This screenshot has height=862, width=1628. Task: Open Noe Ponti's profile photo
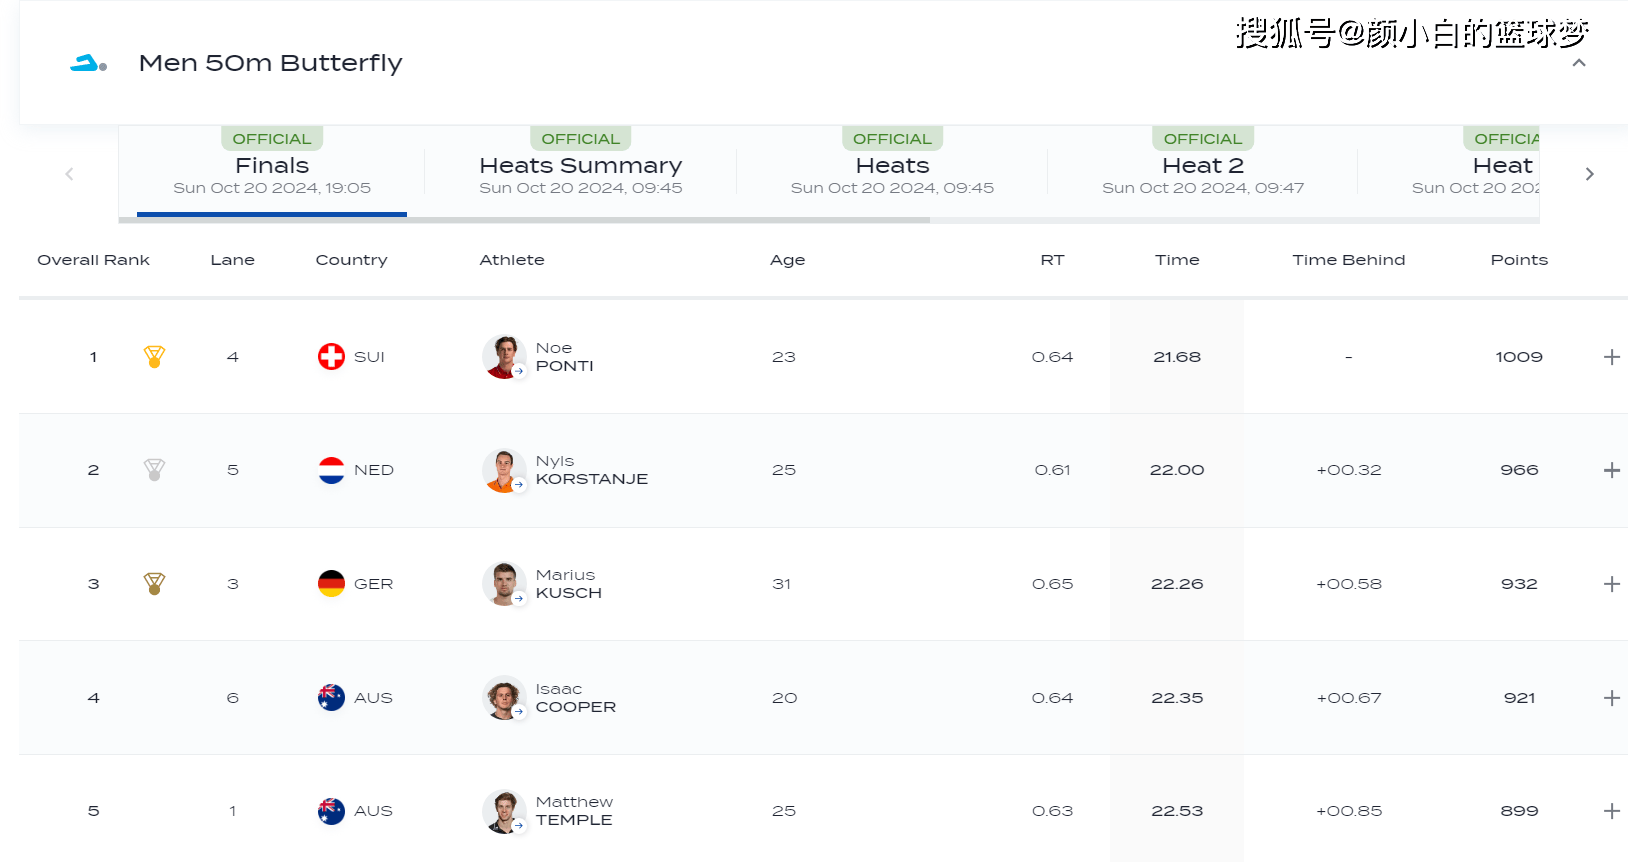coord(504,357)
